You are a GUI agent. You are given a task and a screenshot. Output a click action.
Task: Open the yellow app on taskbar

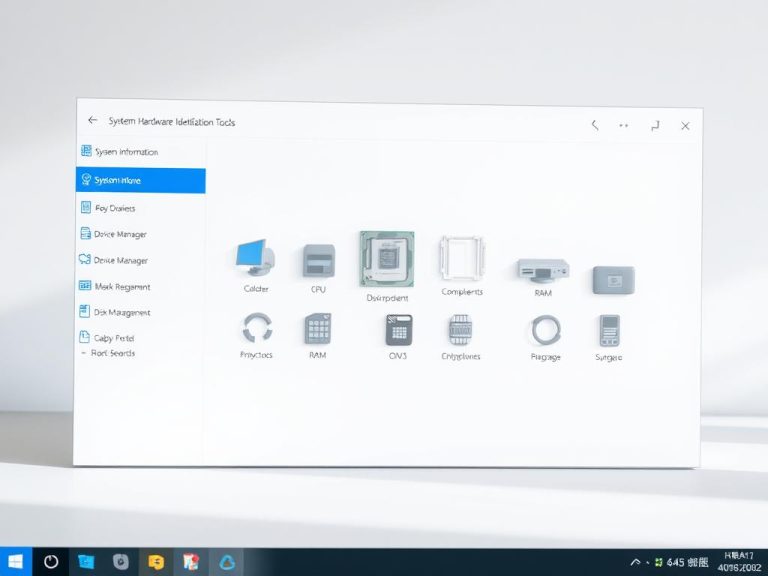(x=156, y=562)
